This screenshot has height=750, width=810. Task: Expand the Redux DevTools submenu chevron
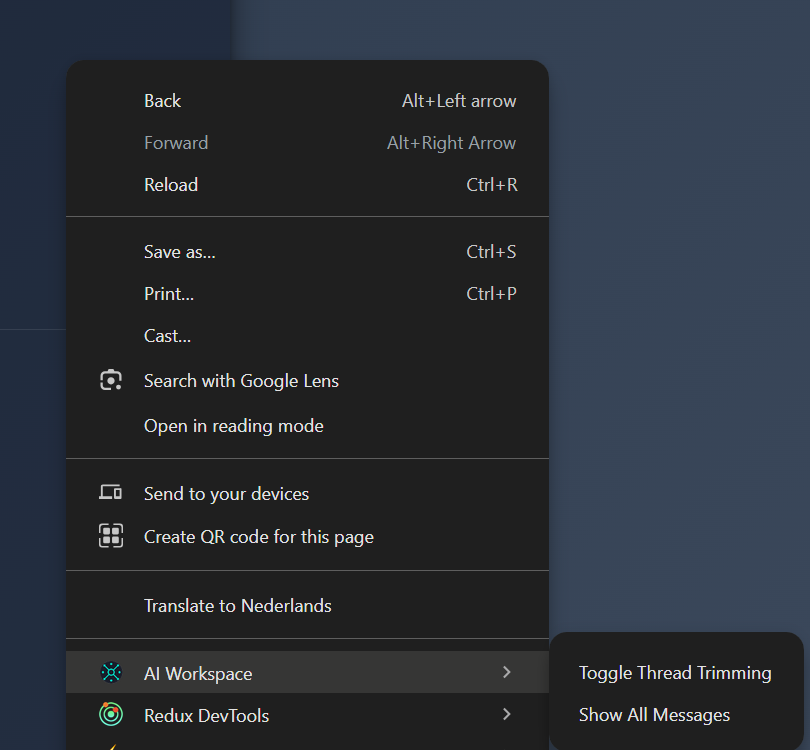(x=506, y=715)
